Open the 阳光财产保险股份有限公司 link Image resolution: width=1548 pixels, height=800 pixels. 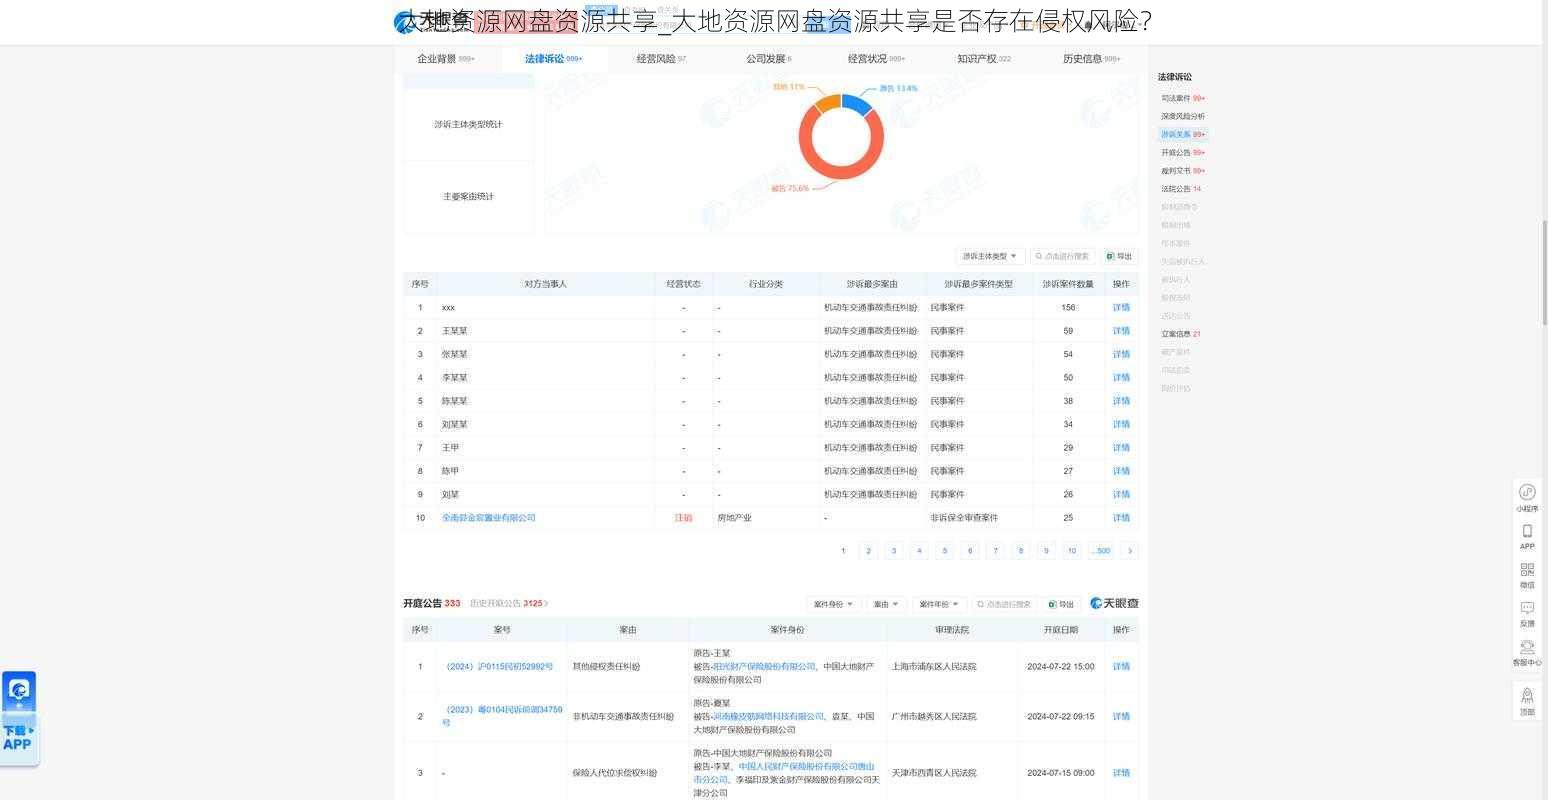[x=764, y=666]
